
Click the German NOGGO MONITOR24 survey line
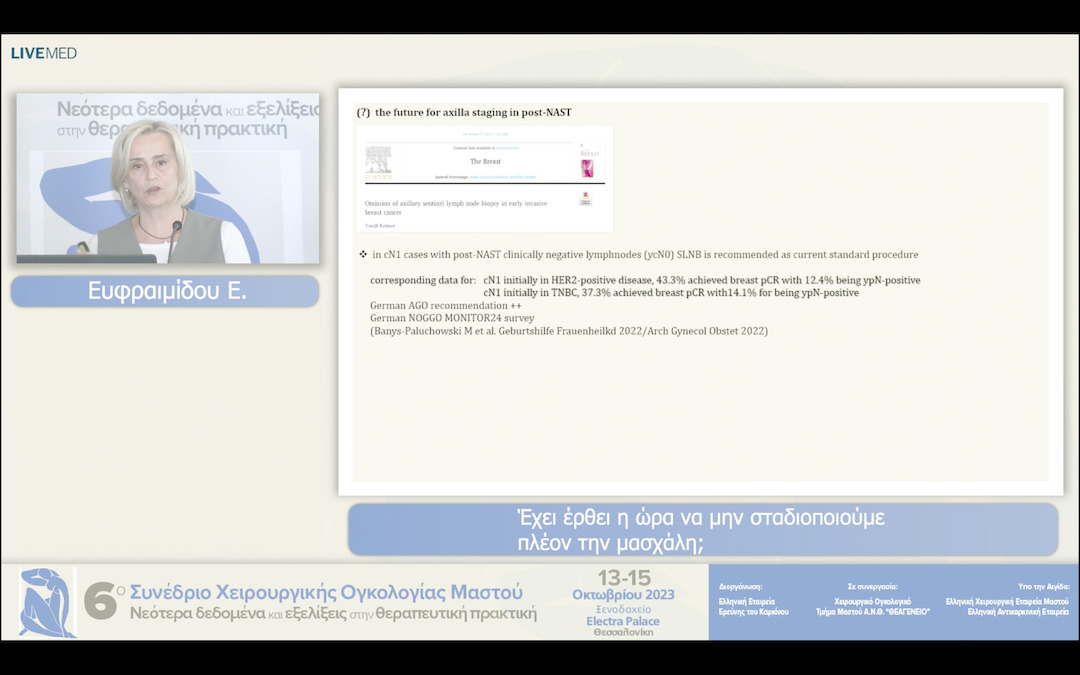point(452,318)
